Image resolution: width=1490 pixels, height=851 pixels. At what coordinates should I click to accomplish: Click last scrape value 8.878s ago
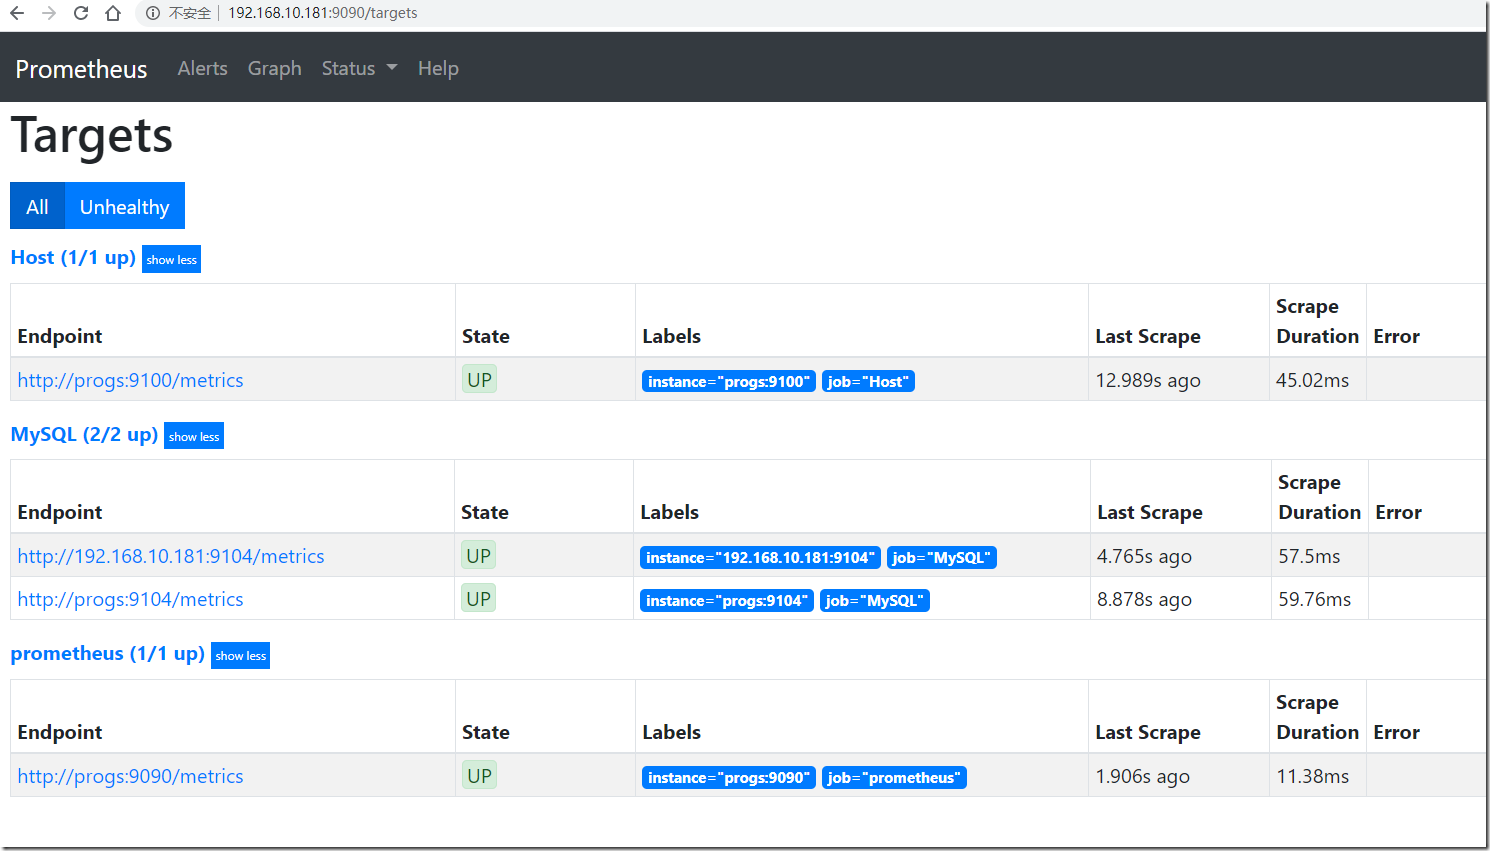point(1144,599)
